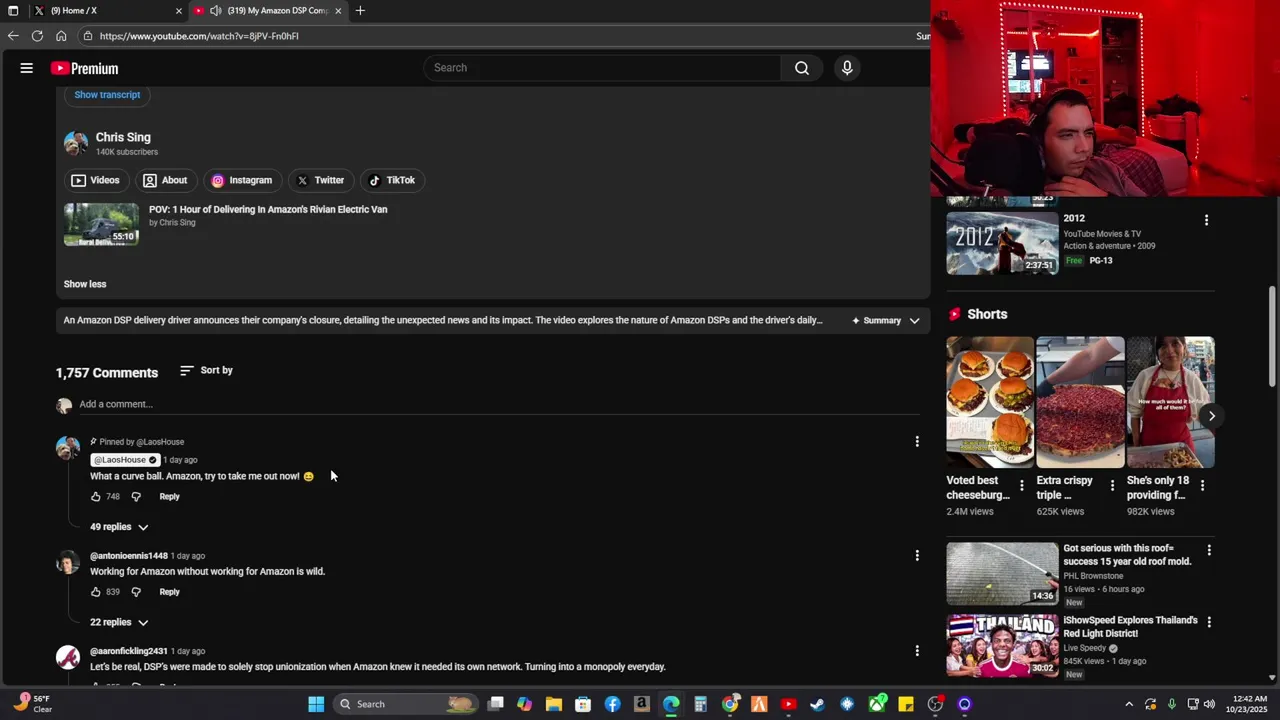Expand the 22 replies thread

coord(119,622)
